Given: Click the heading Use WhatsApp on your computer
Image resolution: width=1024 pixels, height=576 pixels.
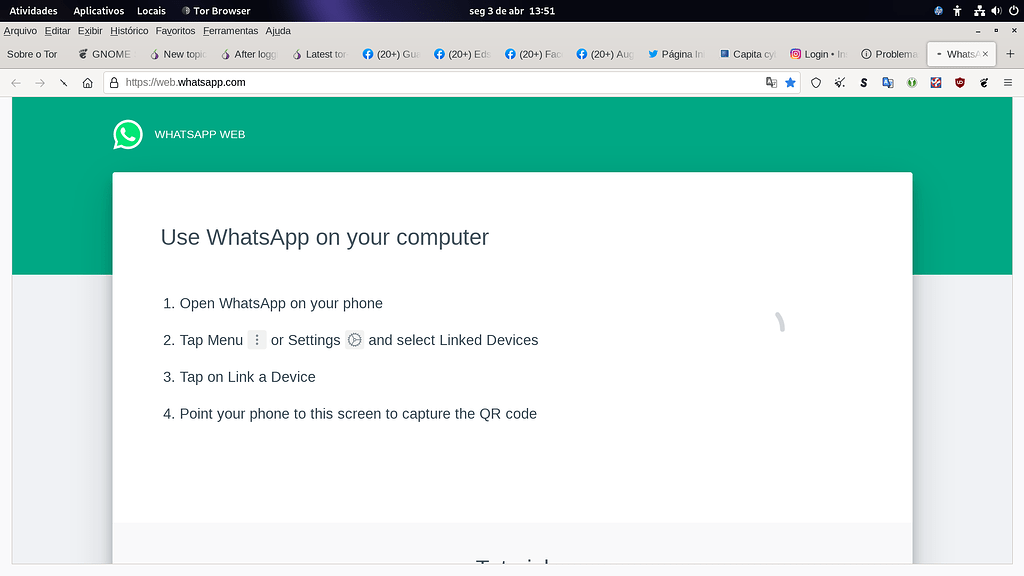Looking at the screenshot, I should pyautogui.click(x=325, y=238).
